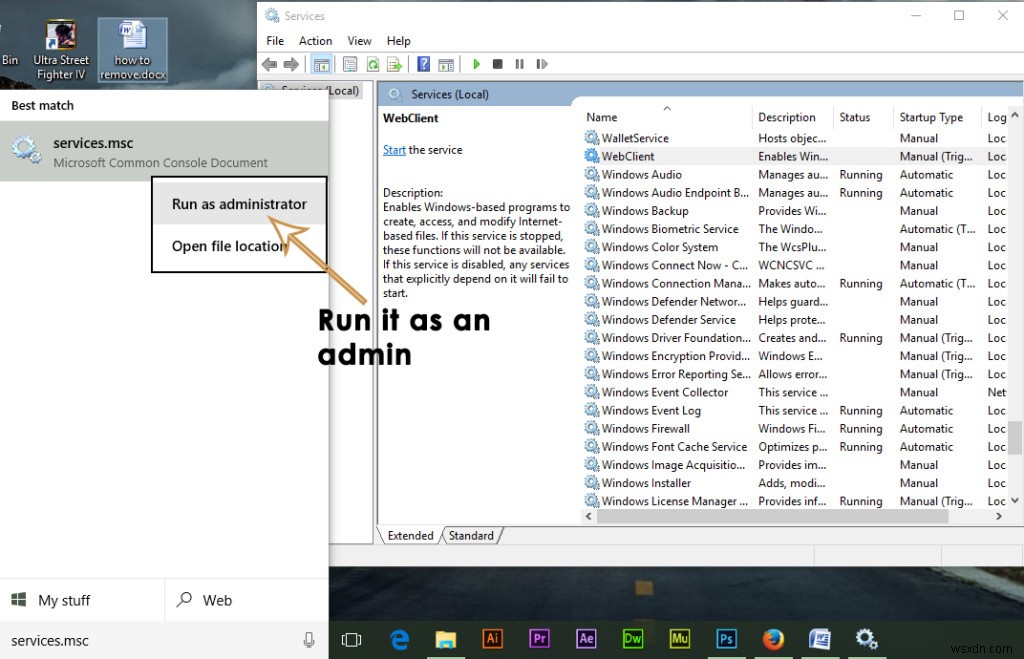Viewport: 1024px width, 659px height.
Task: Open the Action menu
Action: click(315, 41)
